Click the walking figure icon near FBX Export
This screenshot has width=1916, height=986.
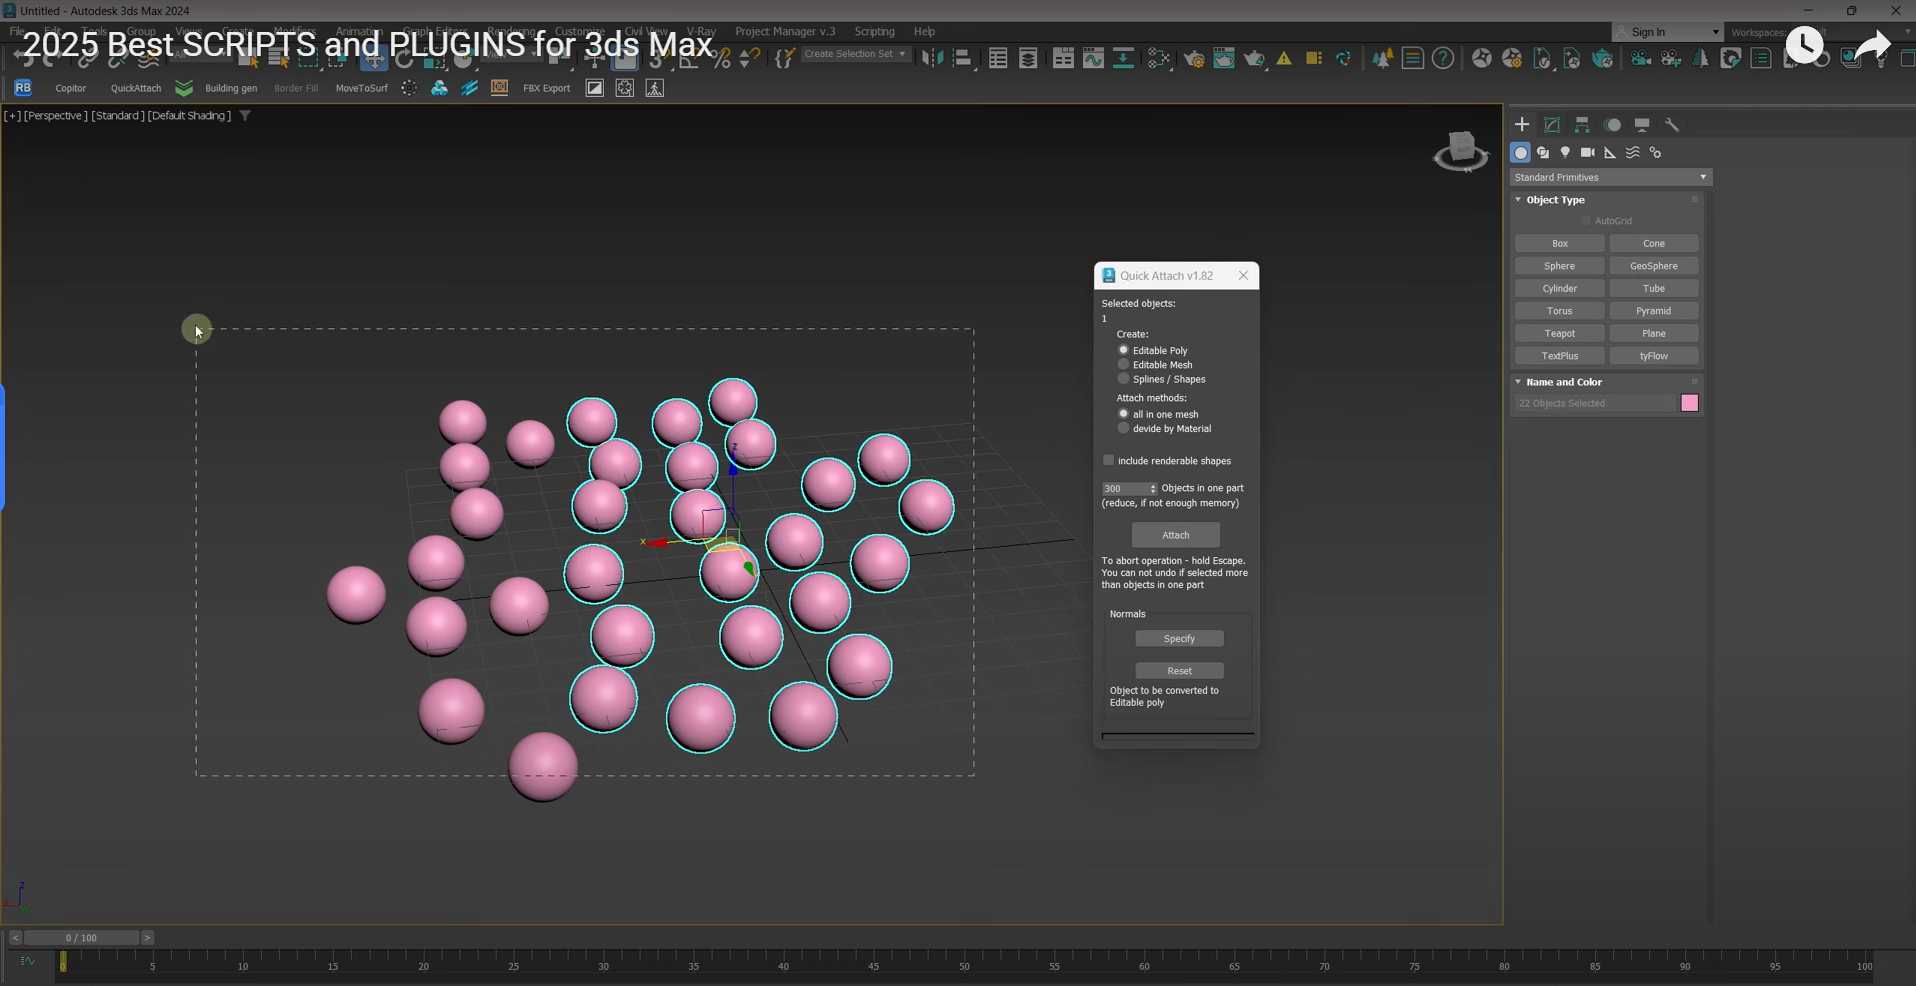click(x=655, y=88)
